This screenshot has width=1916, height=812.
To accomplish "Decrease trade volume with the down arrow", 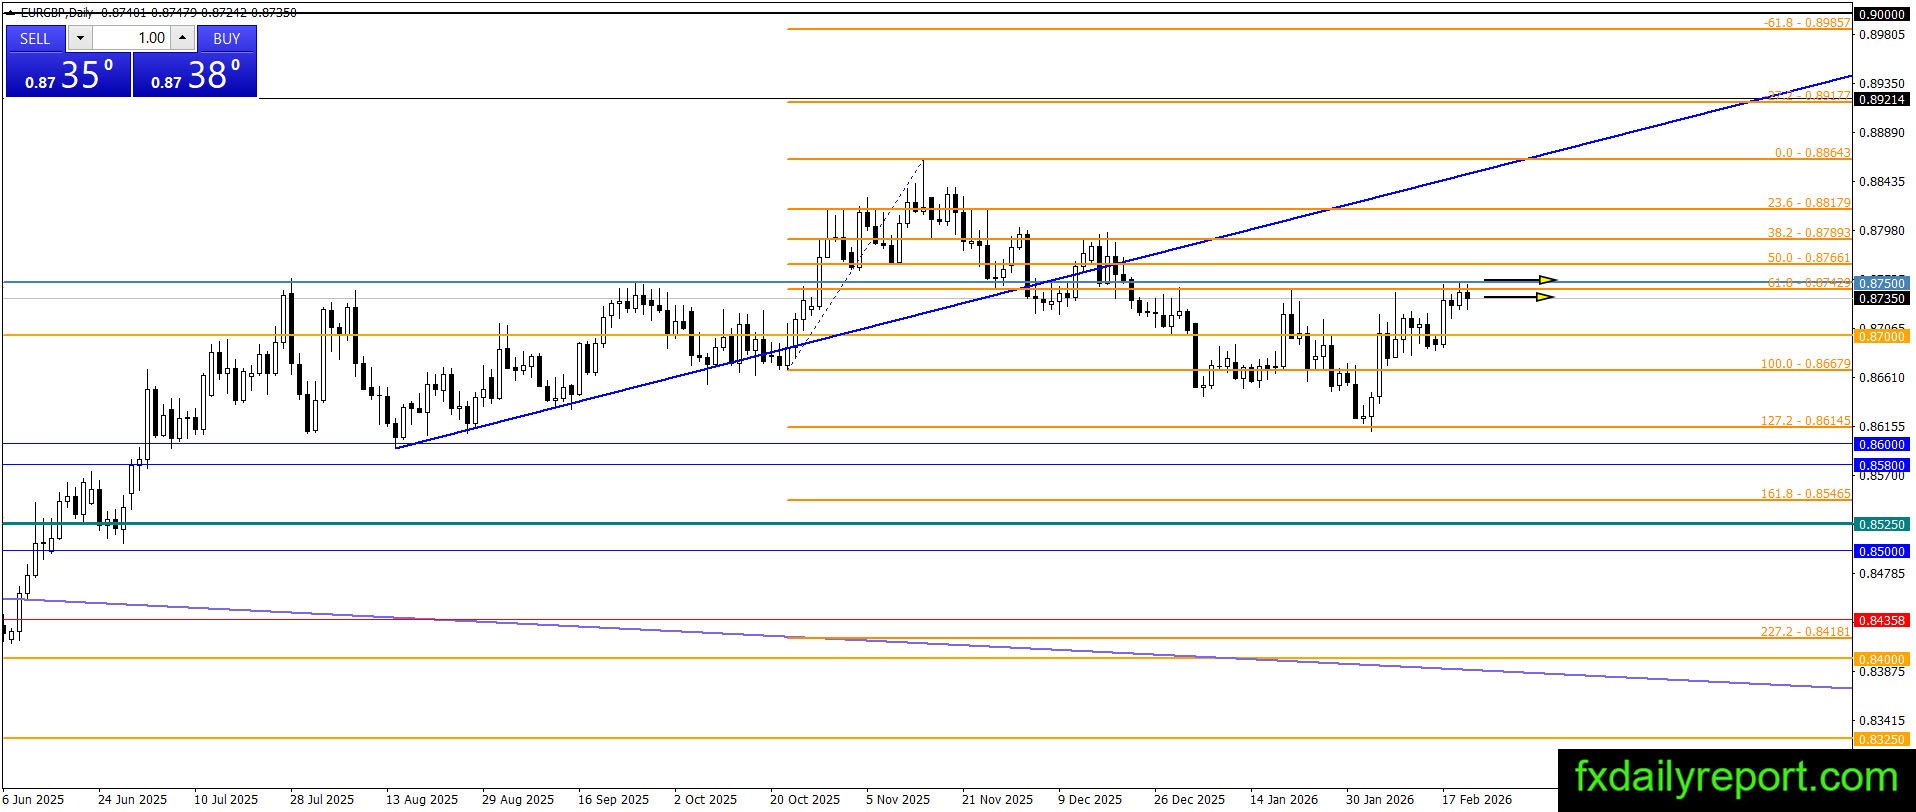I will [80, 38].
